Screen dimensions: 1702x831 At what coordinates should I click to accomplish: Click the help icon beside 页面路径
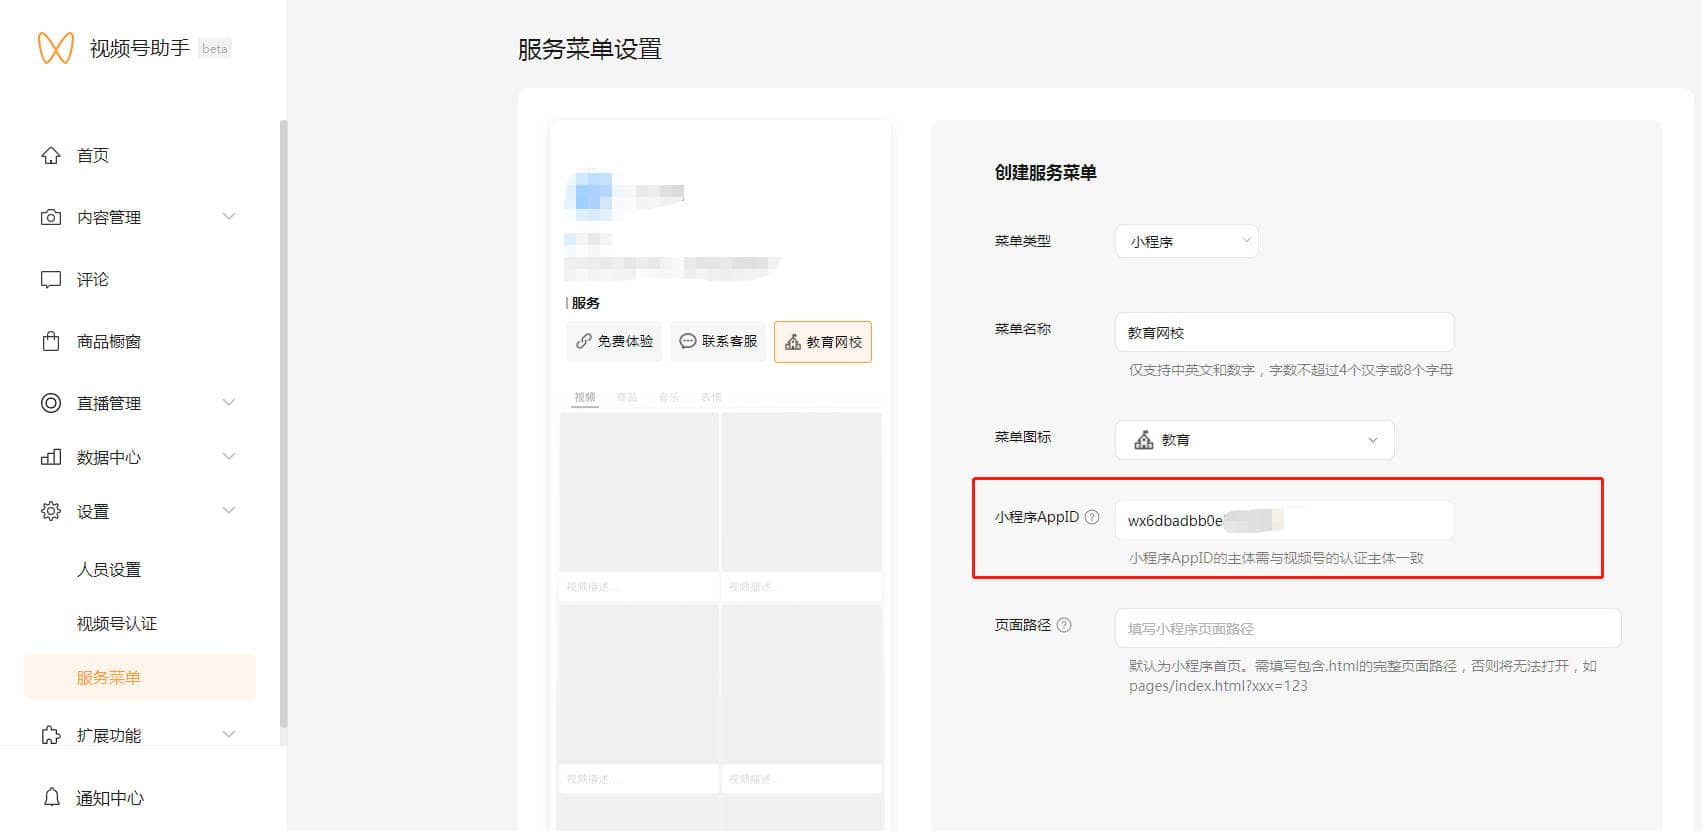point(1064,625)
